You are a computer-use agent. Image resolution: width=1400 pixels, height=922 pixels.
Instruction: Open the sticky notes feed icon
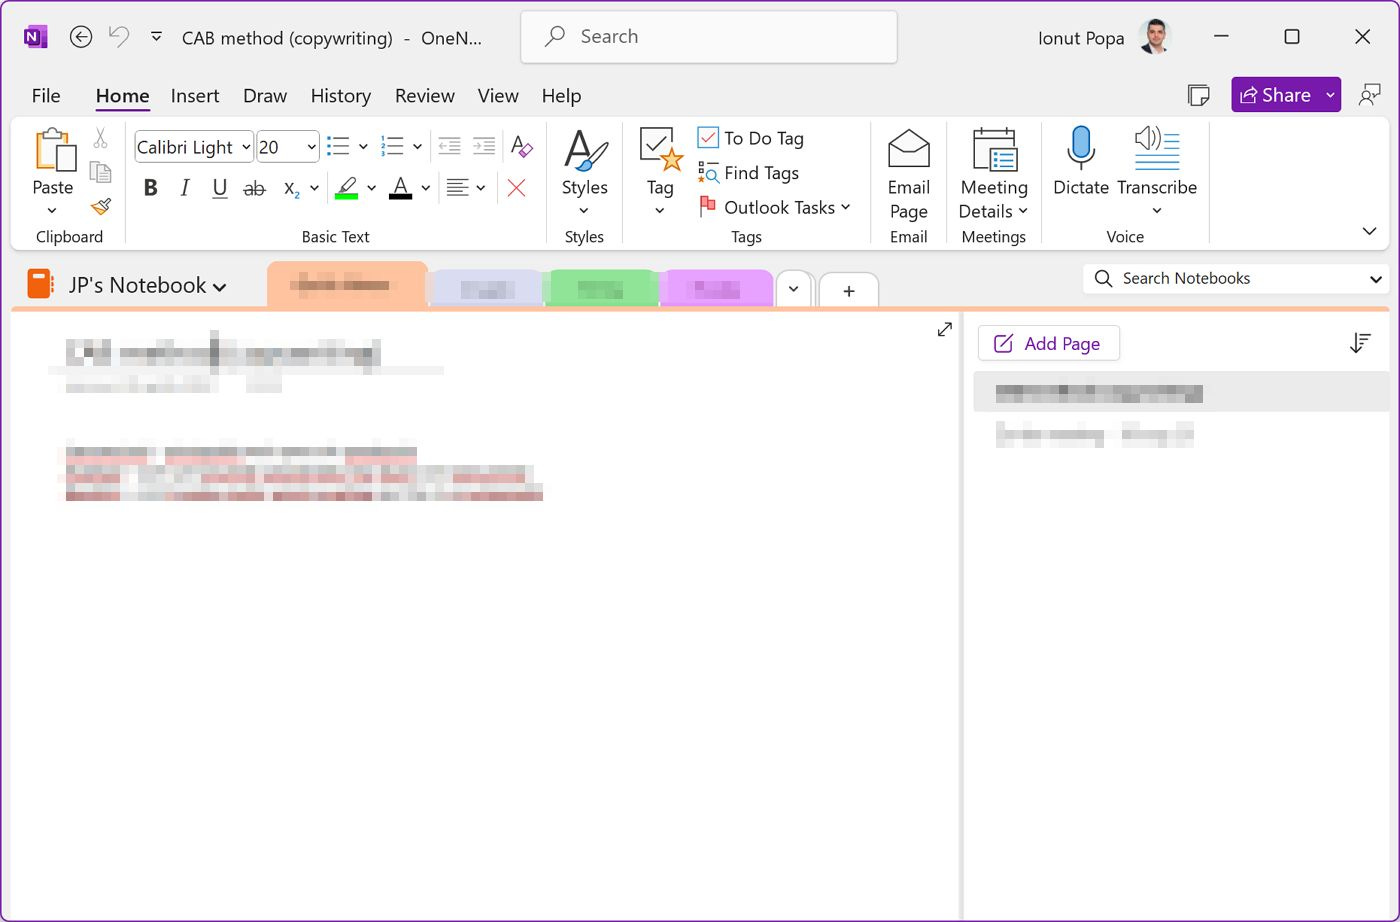coord(1198,95)
